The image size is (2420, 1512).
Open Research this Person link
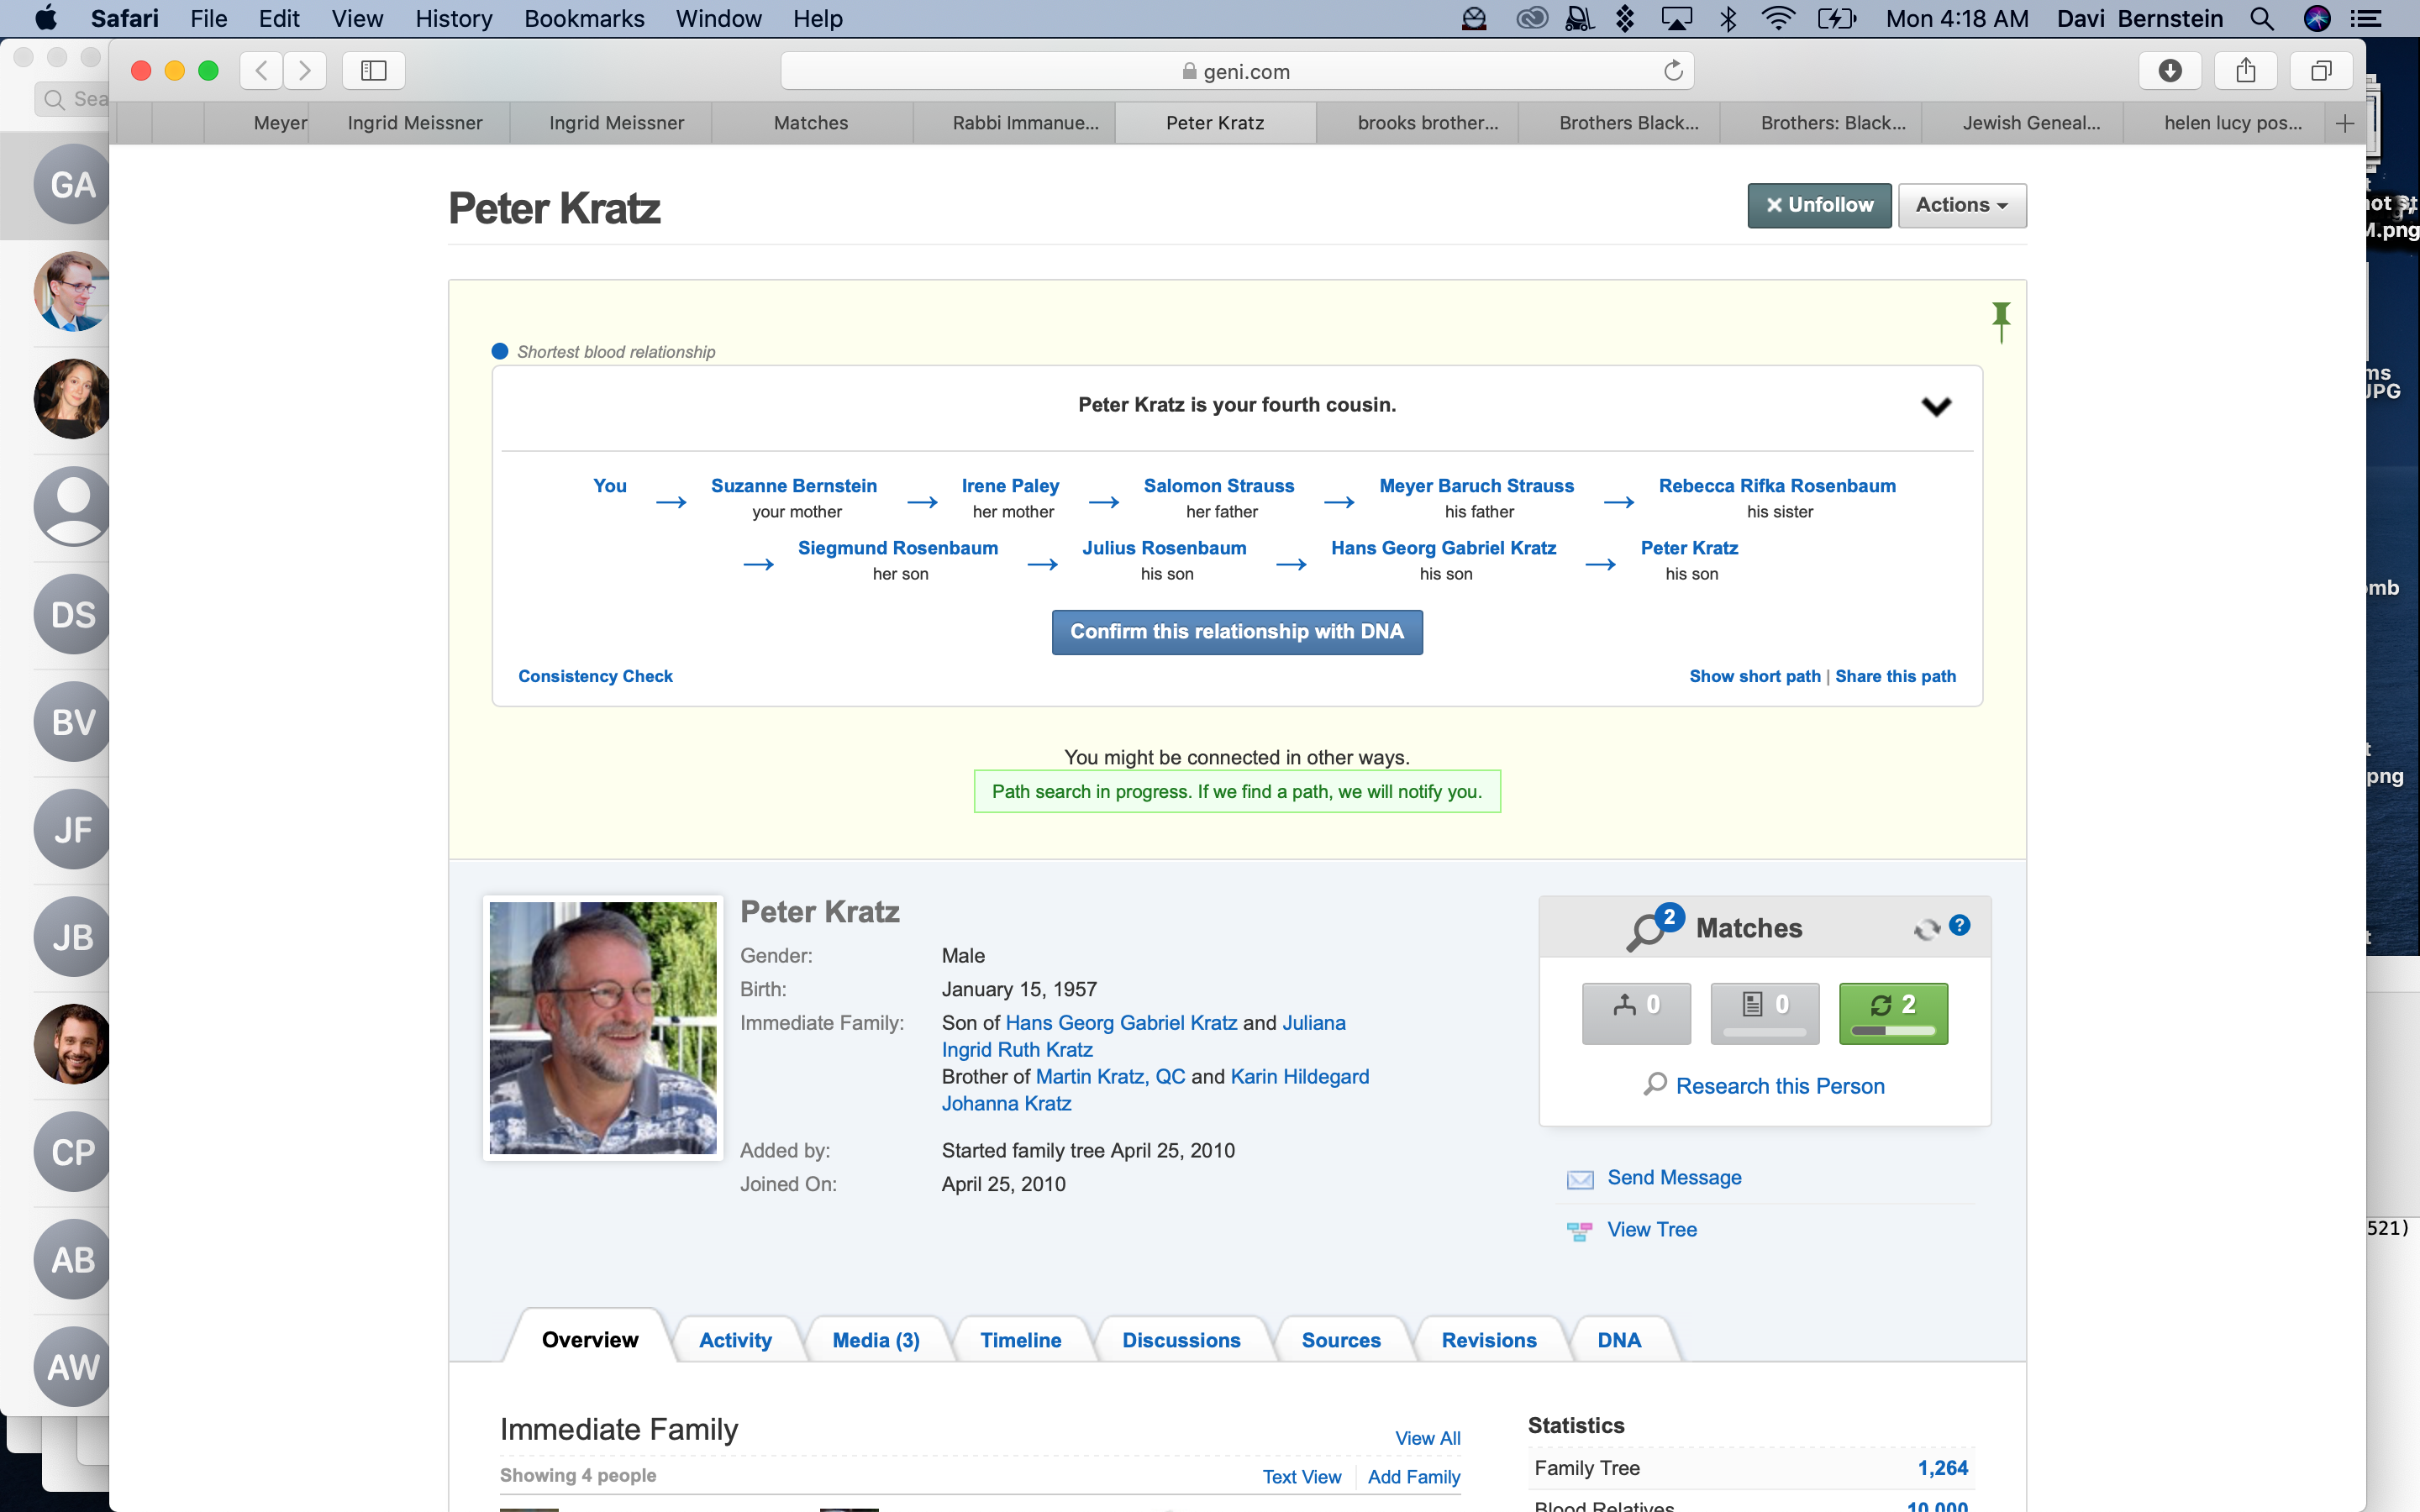pos(1779,1086)
